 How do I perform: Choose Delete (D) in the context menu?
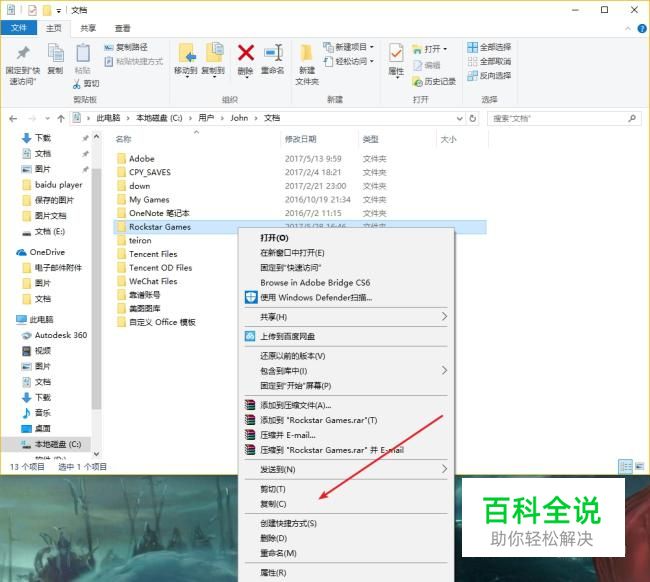click(x=274, y=538)
